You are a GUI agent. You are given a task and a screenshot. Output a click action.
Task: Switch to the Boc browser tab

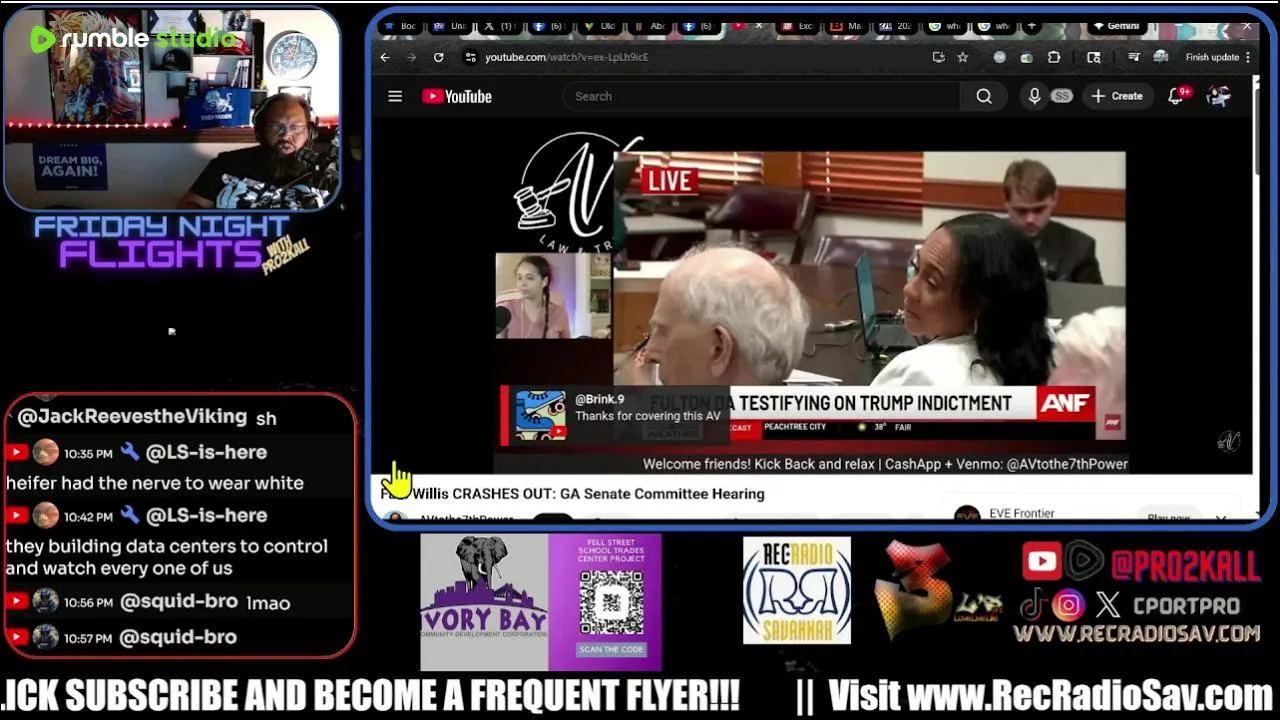tap(402, 26)
